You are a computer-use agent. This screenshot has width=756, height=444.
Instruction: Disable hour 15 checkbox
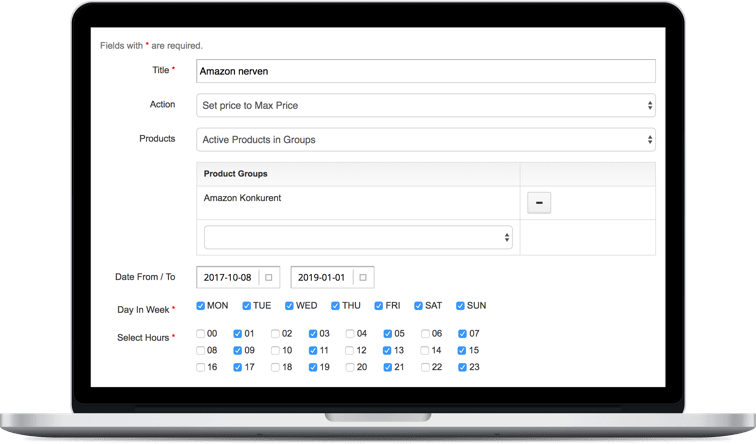click(462, 350)
